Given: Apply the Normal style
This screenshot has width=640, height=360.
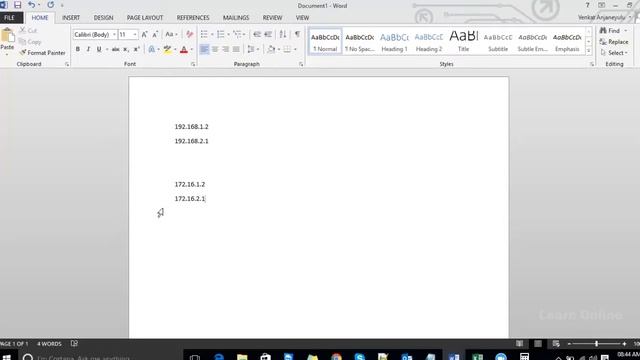Looking at the screenshot, I should [x=325, y=41].
